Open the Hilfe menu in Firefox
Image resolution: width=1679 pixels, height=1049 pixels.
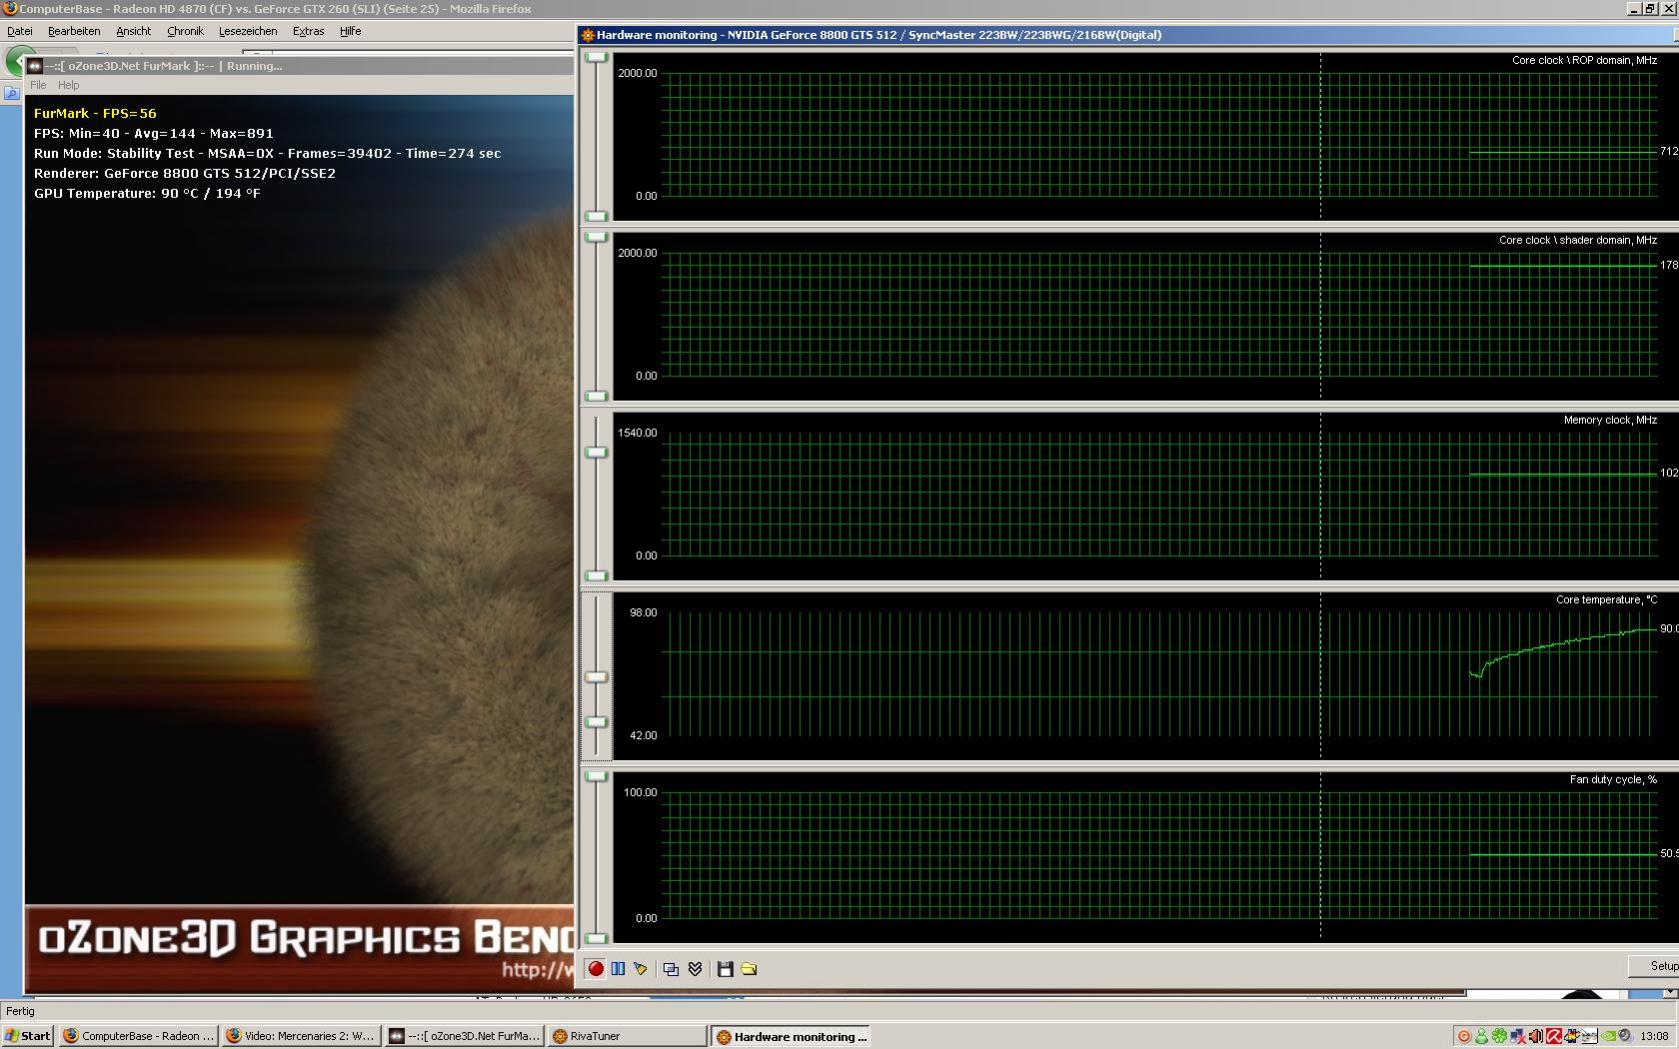click(350, 31)
